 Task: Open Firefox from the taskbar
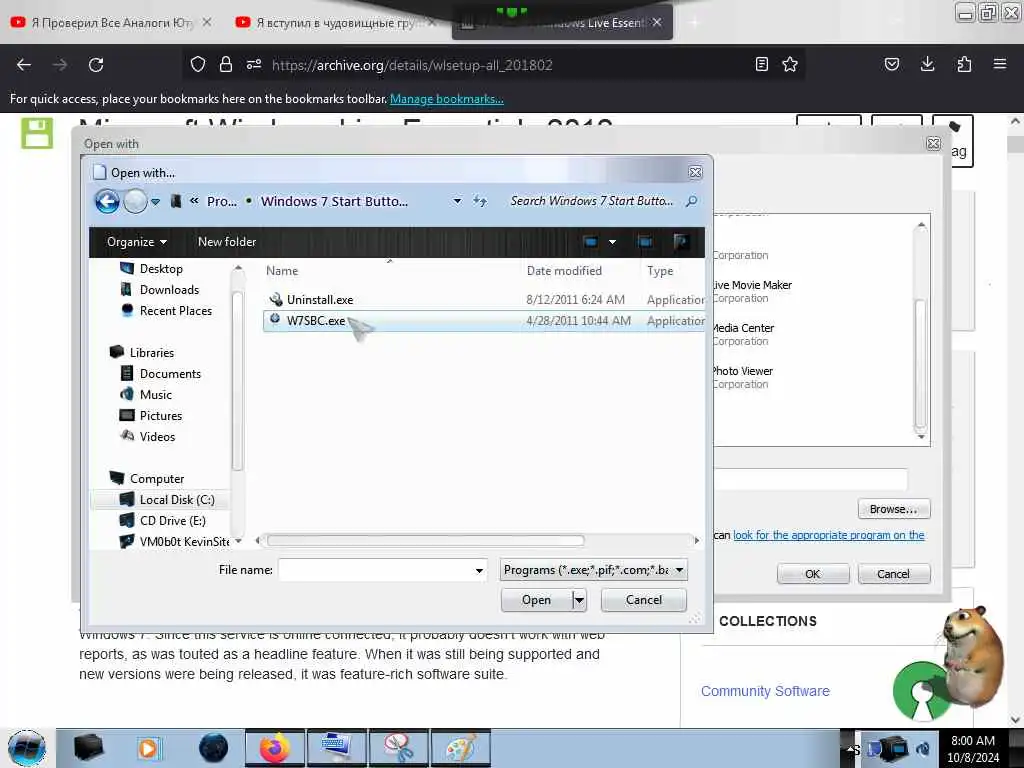(x=274, y=748)
